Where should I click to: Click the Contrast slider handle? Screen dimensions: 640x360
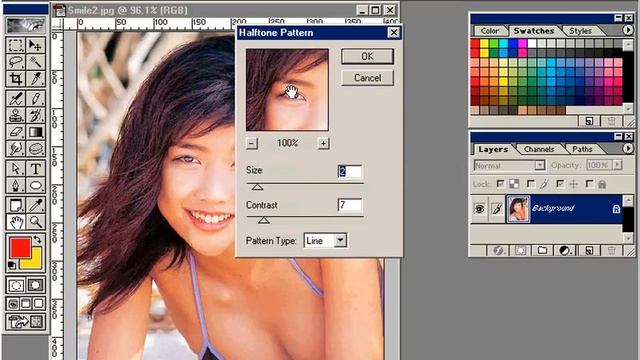click(264, 220)
